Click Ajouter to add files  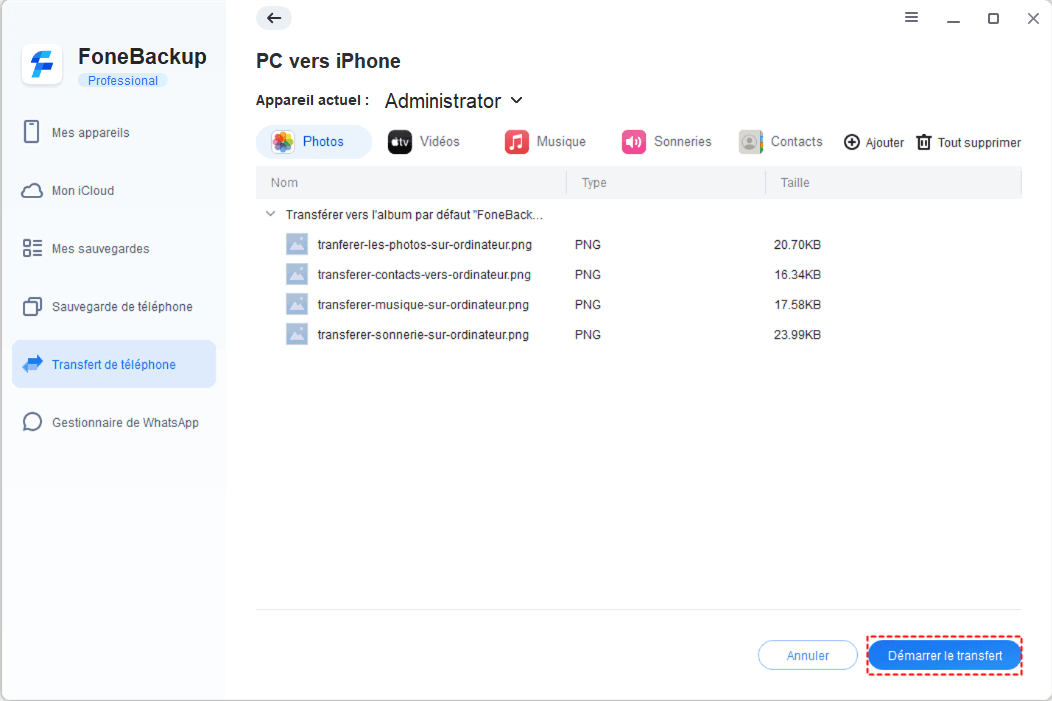pyautogui.click(x=874, y=142)
